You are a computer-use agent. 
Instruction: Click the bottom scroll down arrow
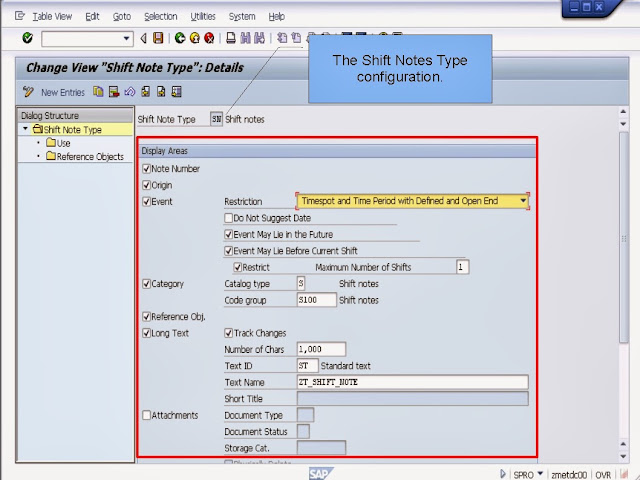623,456
